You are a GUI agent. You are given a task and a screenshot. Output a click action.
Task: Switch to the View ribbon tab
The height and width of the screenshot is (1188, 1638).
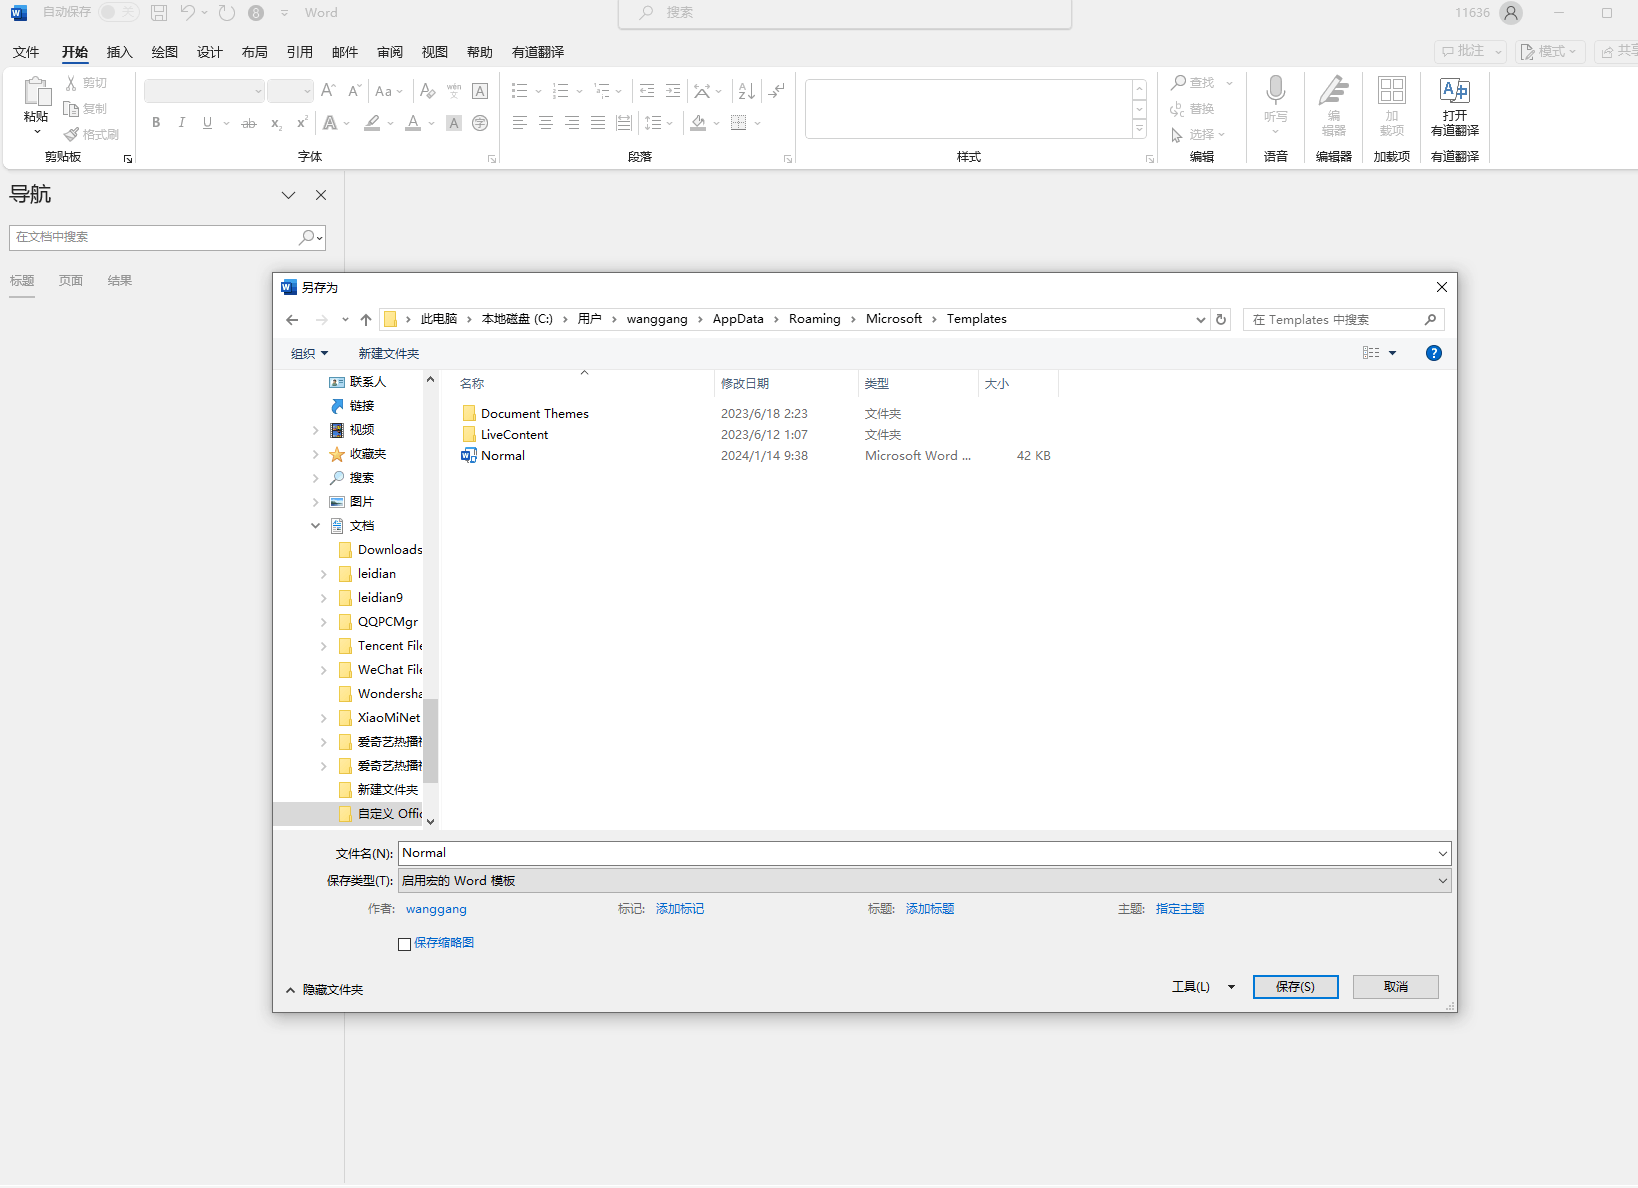(x=435, y=52)
